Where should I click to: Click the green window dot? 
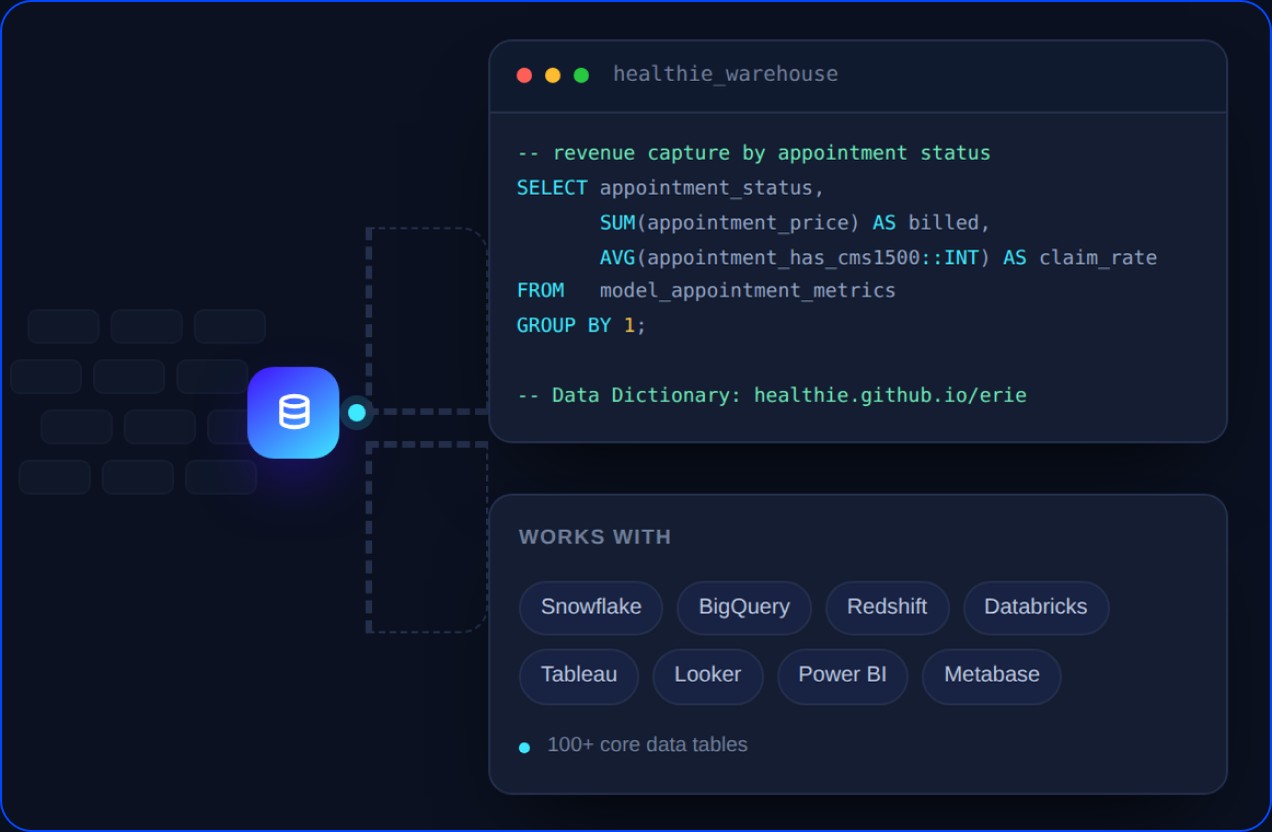tap(581, 75)
